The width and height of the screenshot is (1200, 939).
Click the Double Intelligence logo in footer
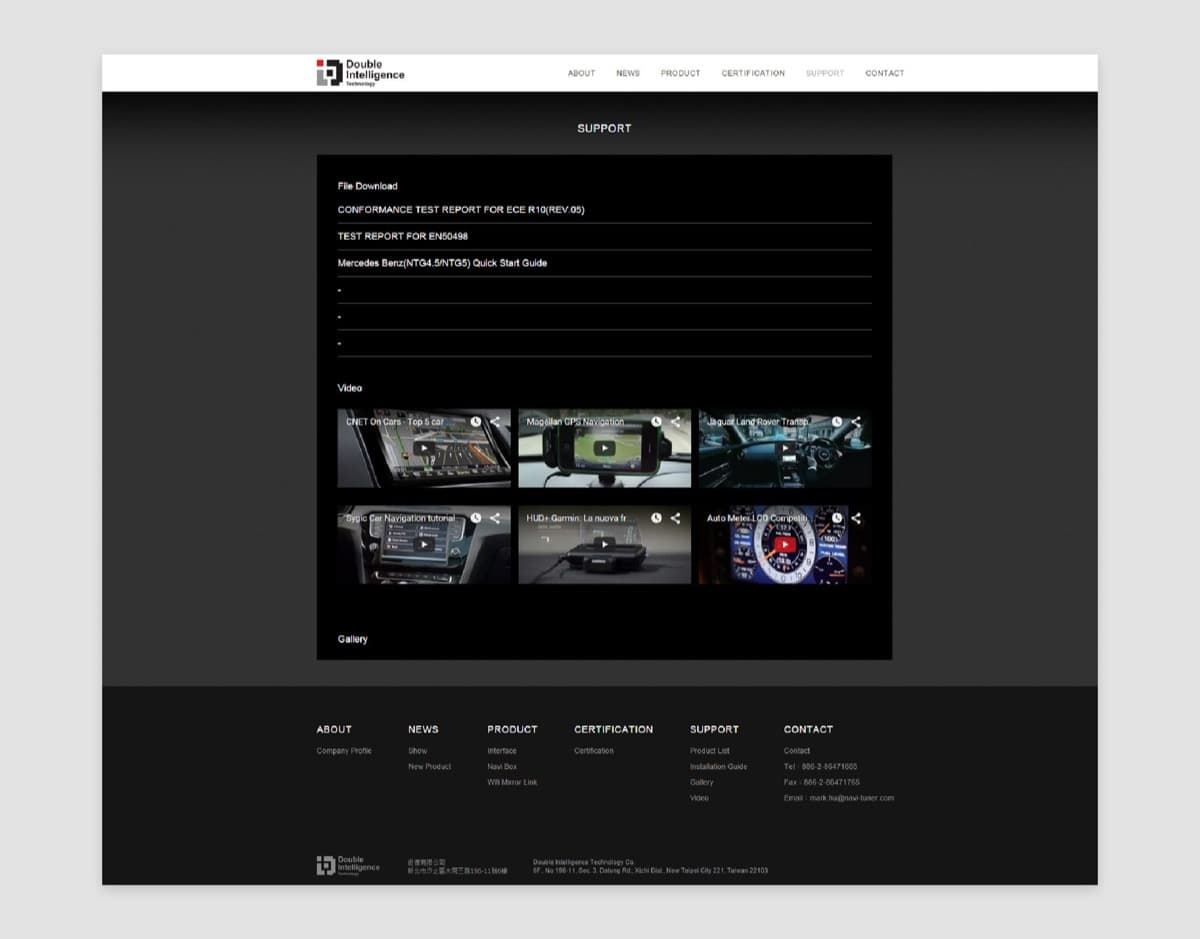(348, 866)
